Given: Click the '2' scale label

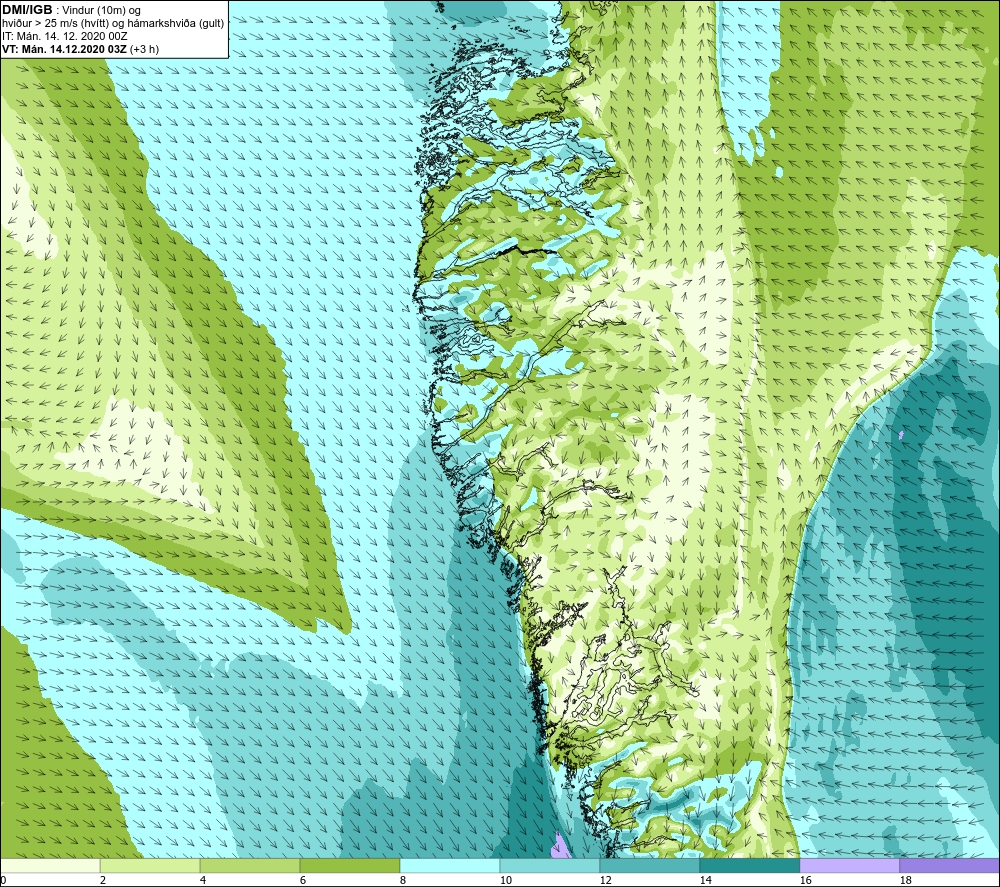Looking at the screenshot, I should [x=103, y=880].
